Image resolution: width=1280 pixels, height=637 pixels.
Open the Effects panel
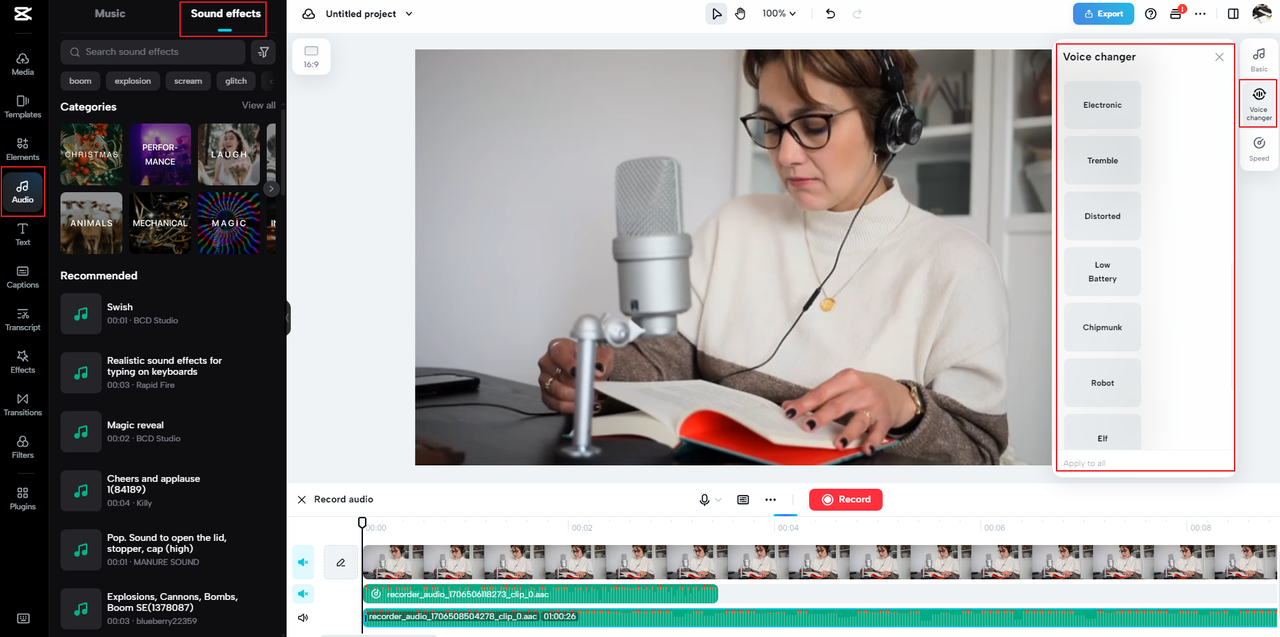pyautogui.click(x=22, y=362)
